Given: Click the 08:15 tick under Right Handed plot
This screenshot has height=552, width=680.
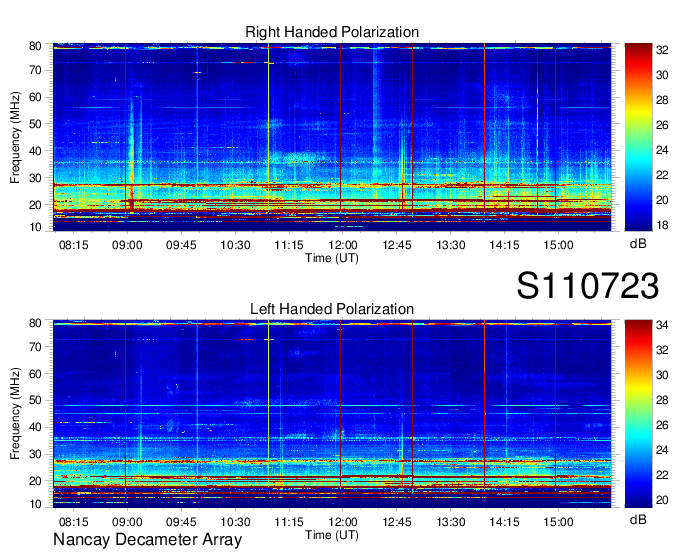Looking at the screenshot, I should 73,245.
